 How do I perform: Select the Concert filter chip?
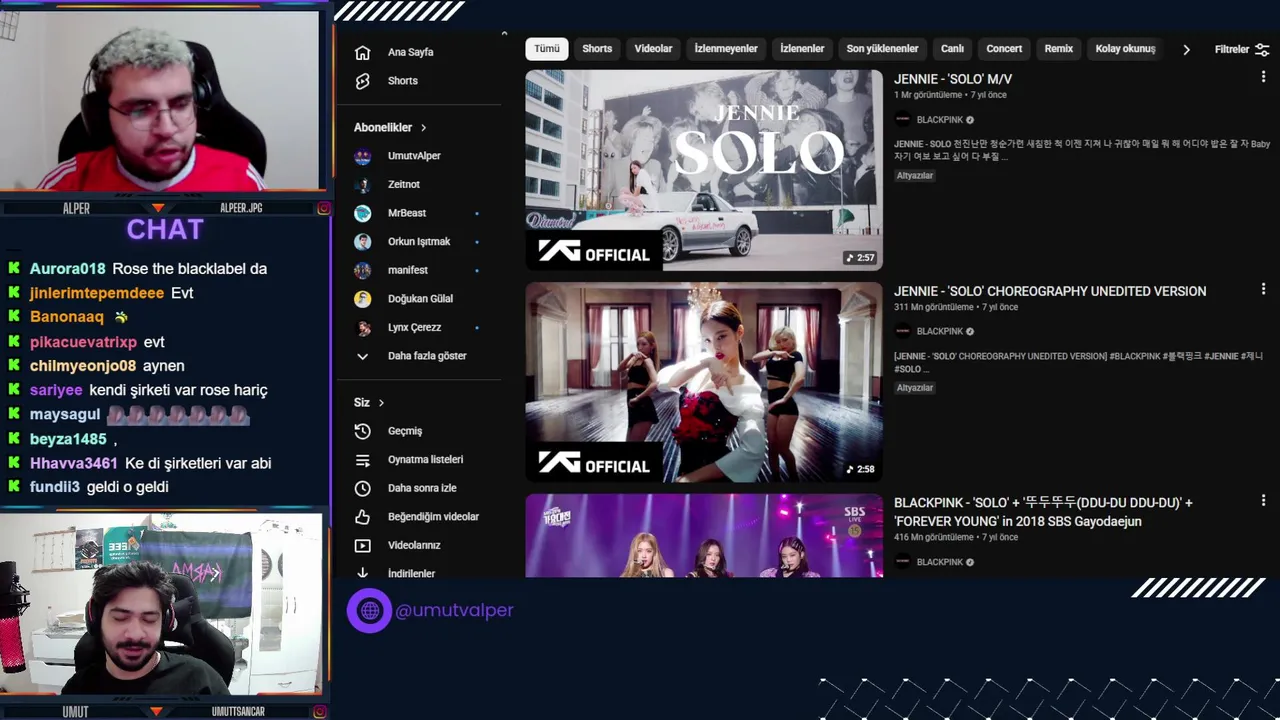[x=1004, y=49]
